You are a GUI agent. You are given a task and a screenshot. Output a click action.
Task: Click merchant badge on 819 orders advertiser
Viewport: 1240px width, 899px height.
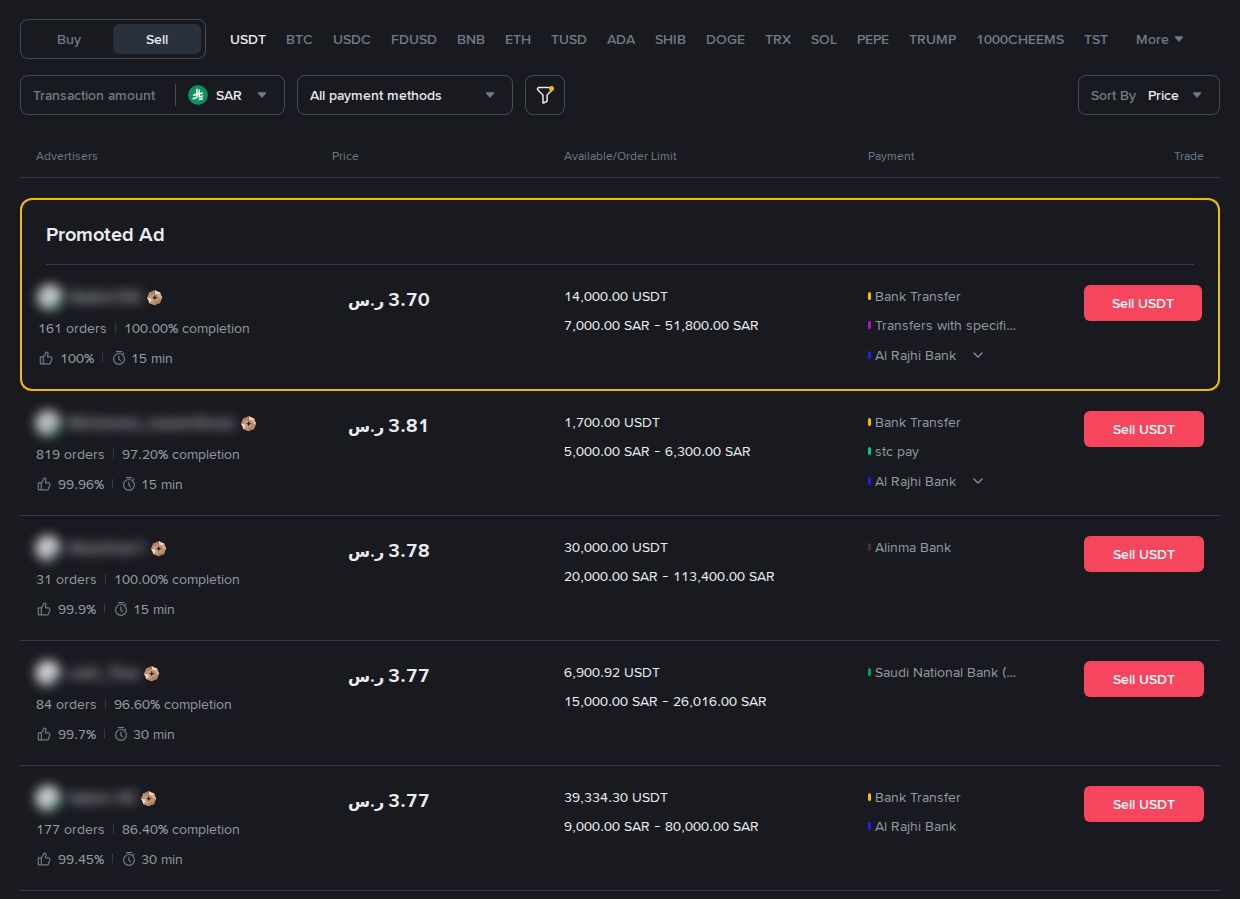coord(248,423)
